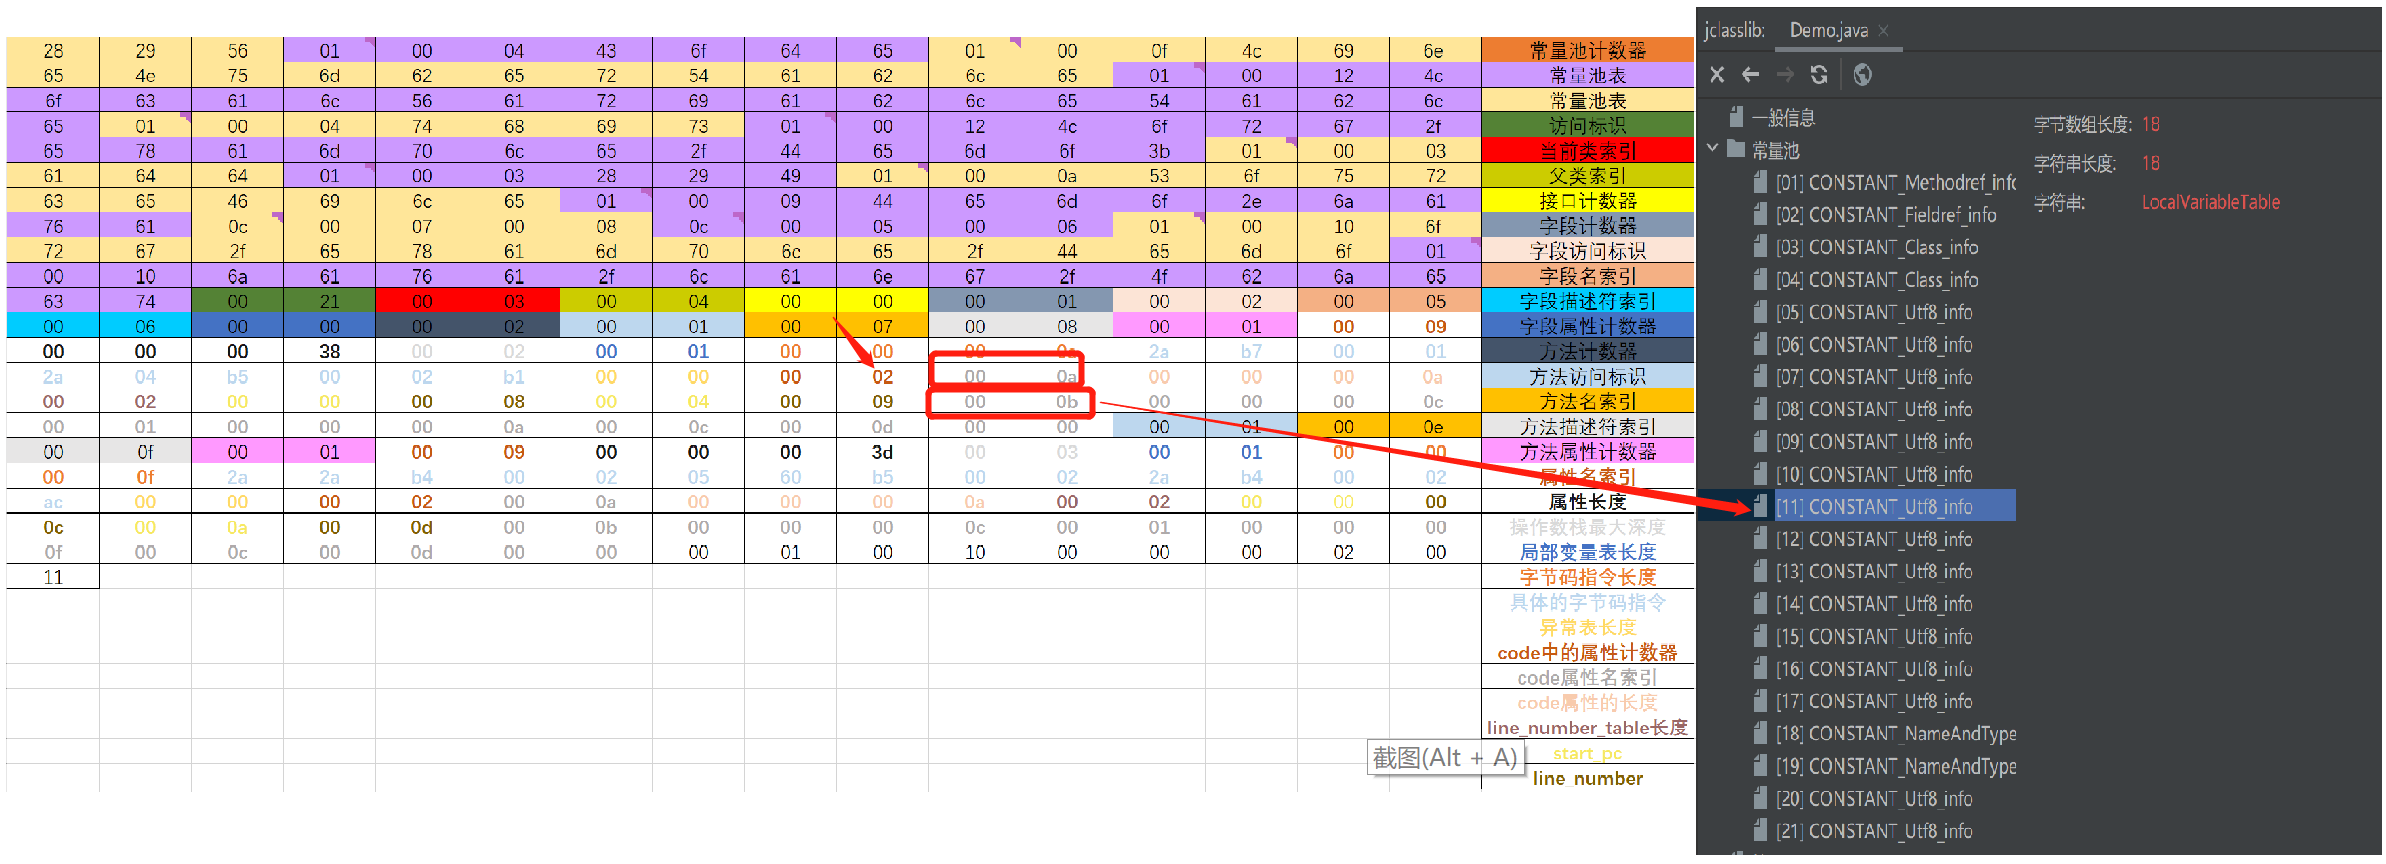Click the close (X) icon in jclasslib toolbar
Image resolution: width=2386 pixels, height=864 pixels.
[1717, 75]
